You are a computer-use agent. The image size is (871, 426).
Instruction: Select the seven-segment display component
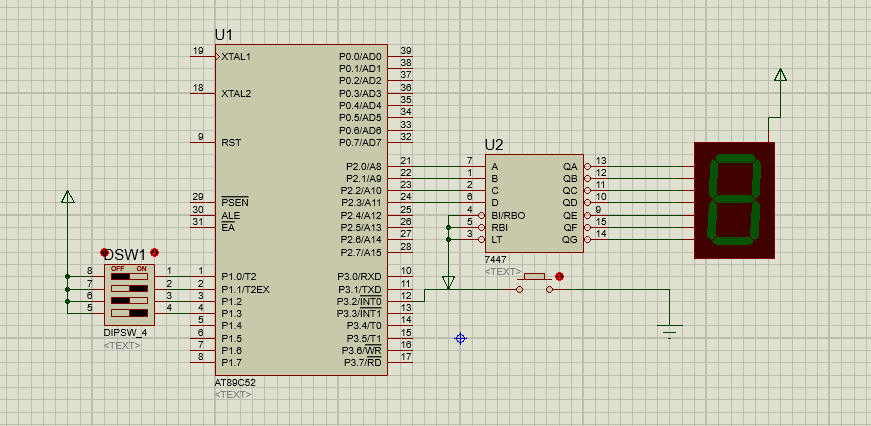[734, 200]
